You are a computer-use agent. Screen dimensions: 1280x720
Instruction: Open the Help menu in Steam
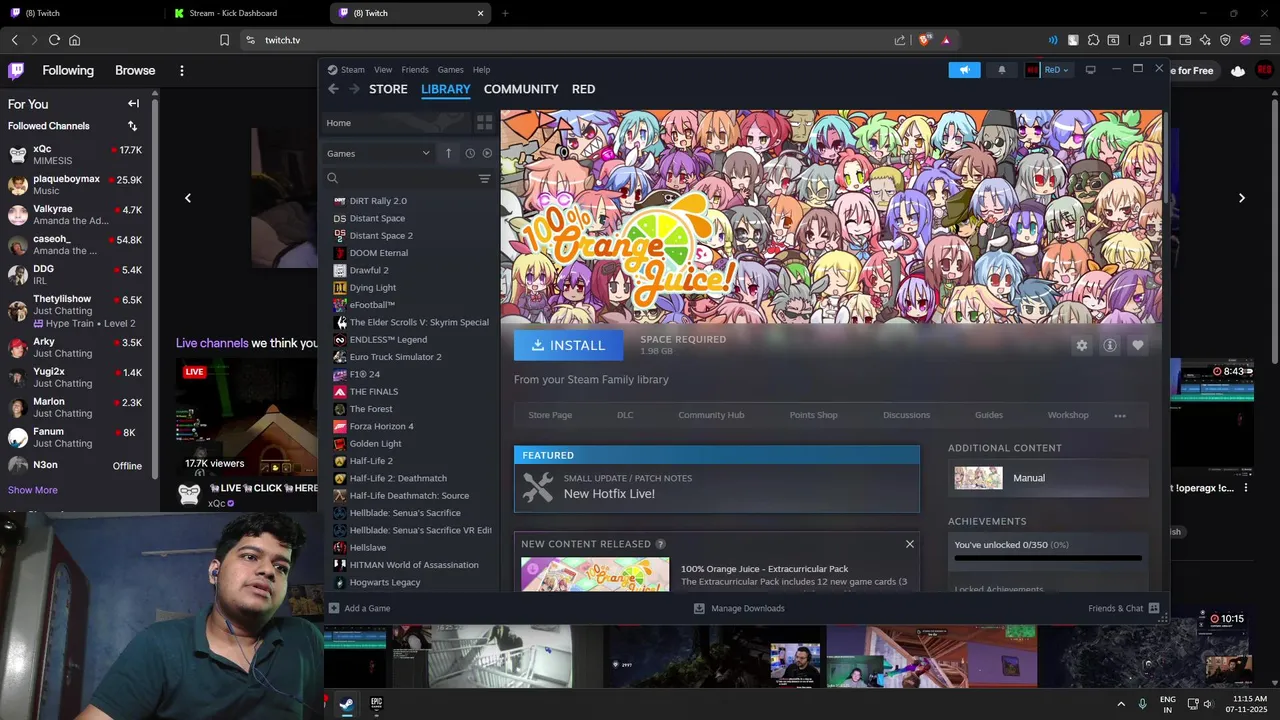481,70
